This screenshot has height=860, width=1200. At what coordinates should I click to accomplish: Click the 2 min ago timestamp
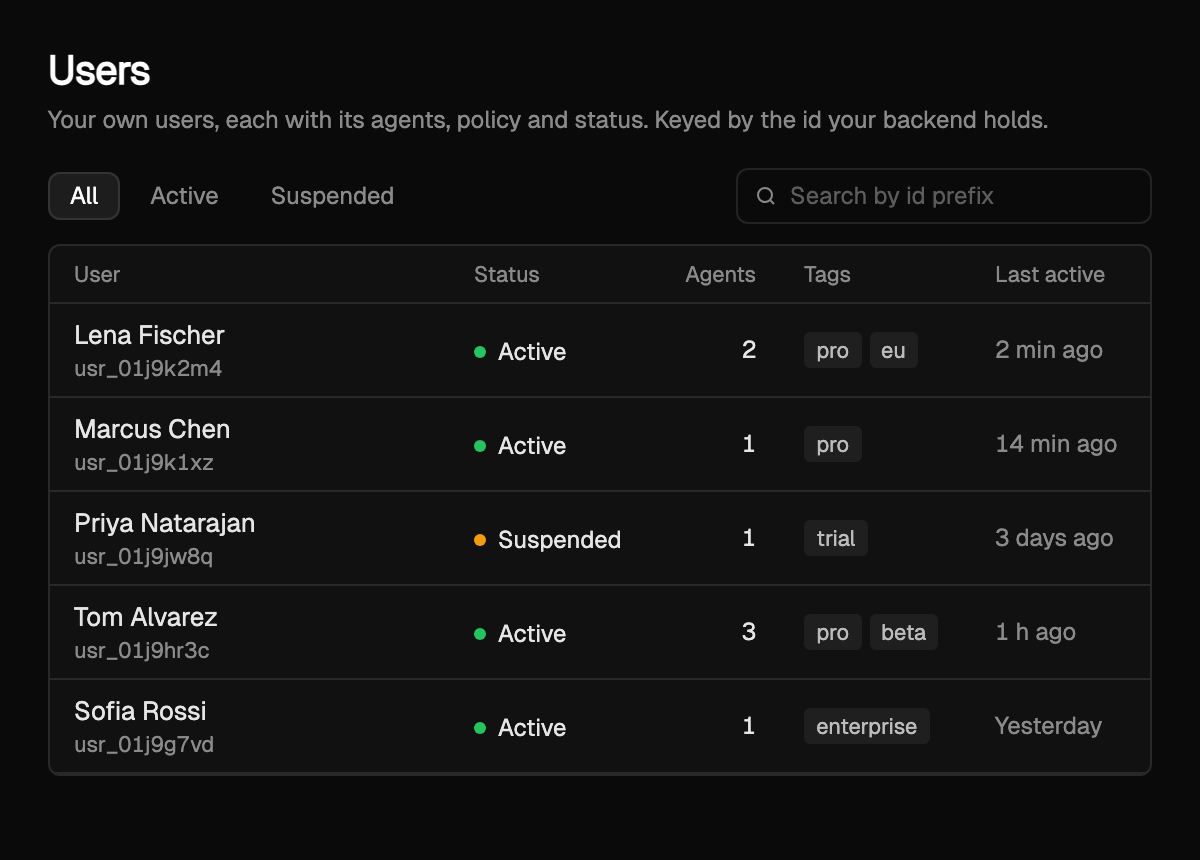(x=1049, y=350)
